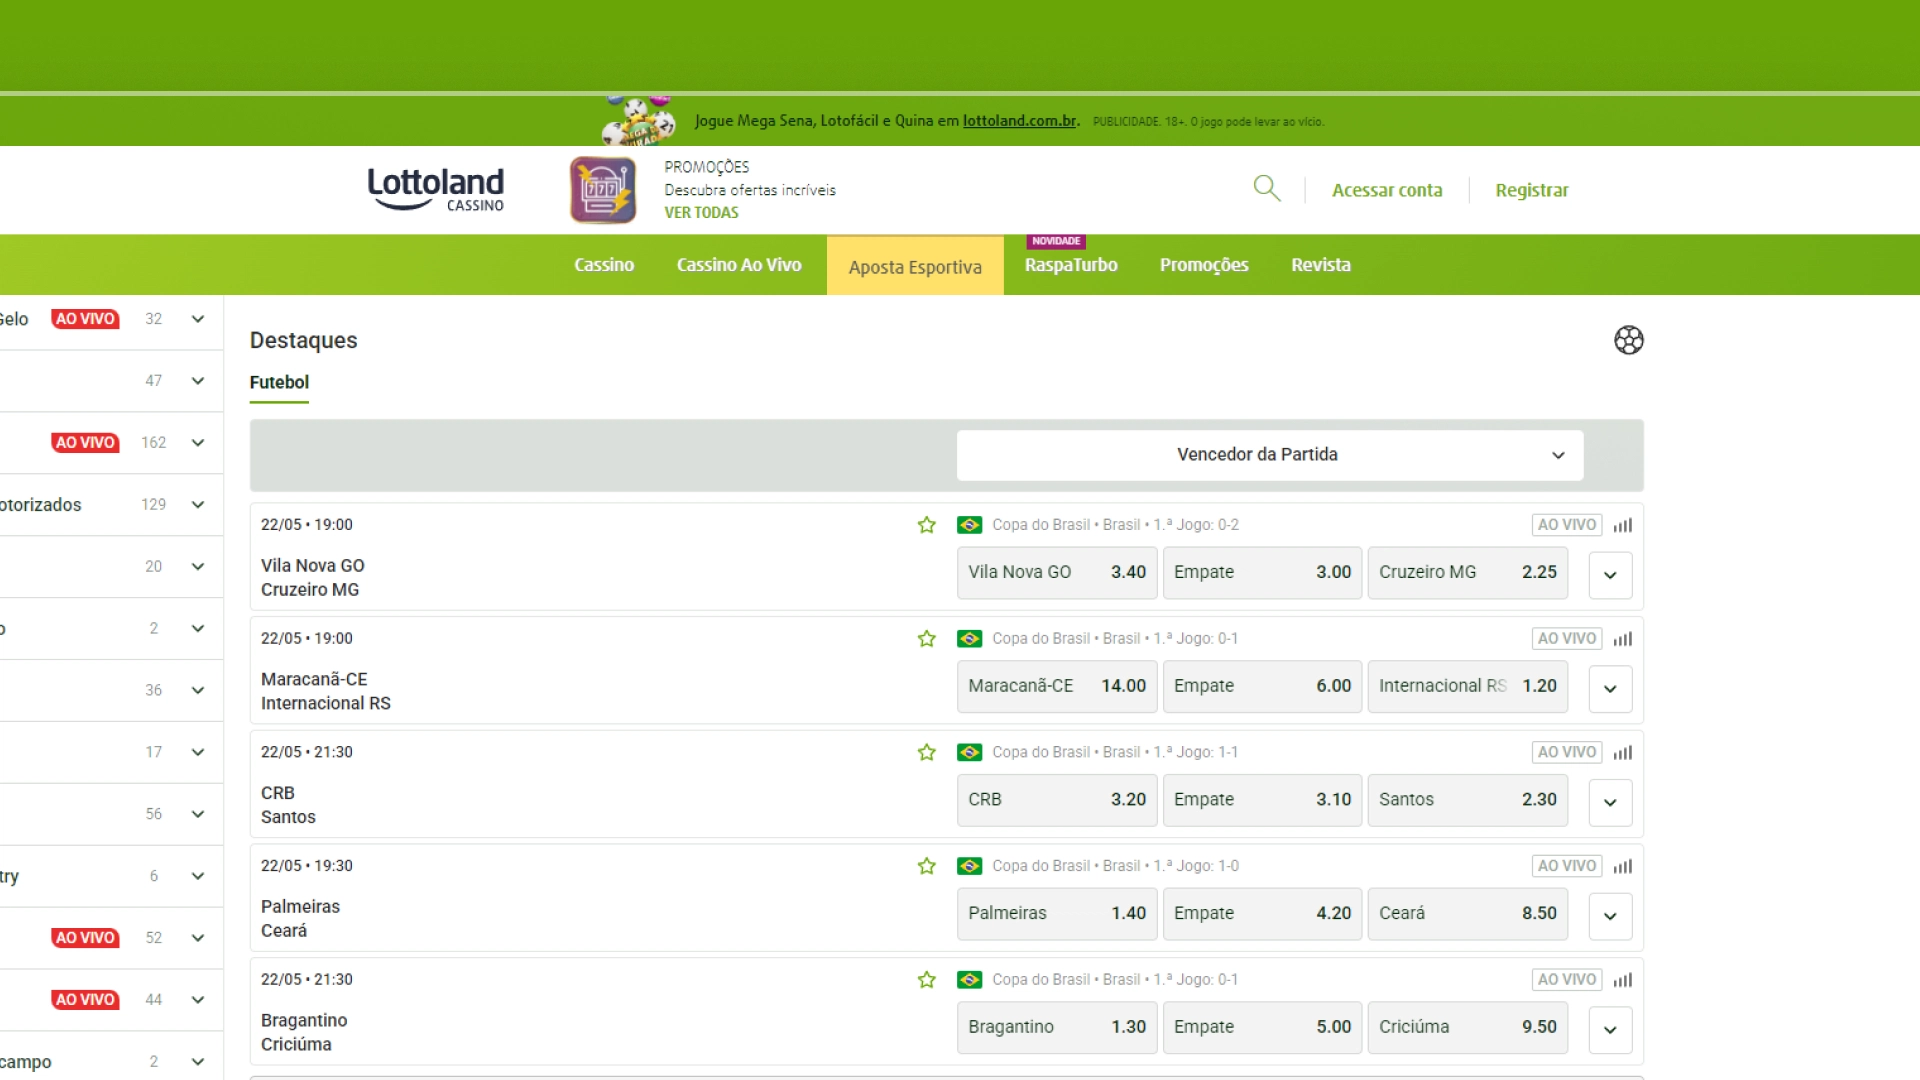Bet on Criciúma at 9.50
This screenshot has width=1920, height=1080.
click(x=1467, y=1028)
